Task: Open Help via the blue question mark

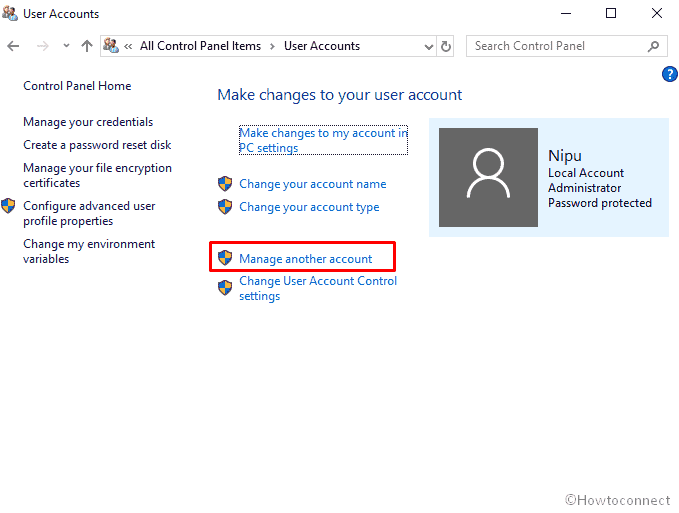Action: (669, 74)
